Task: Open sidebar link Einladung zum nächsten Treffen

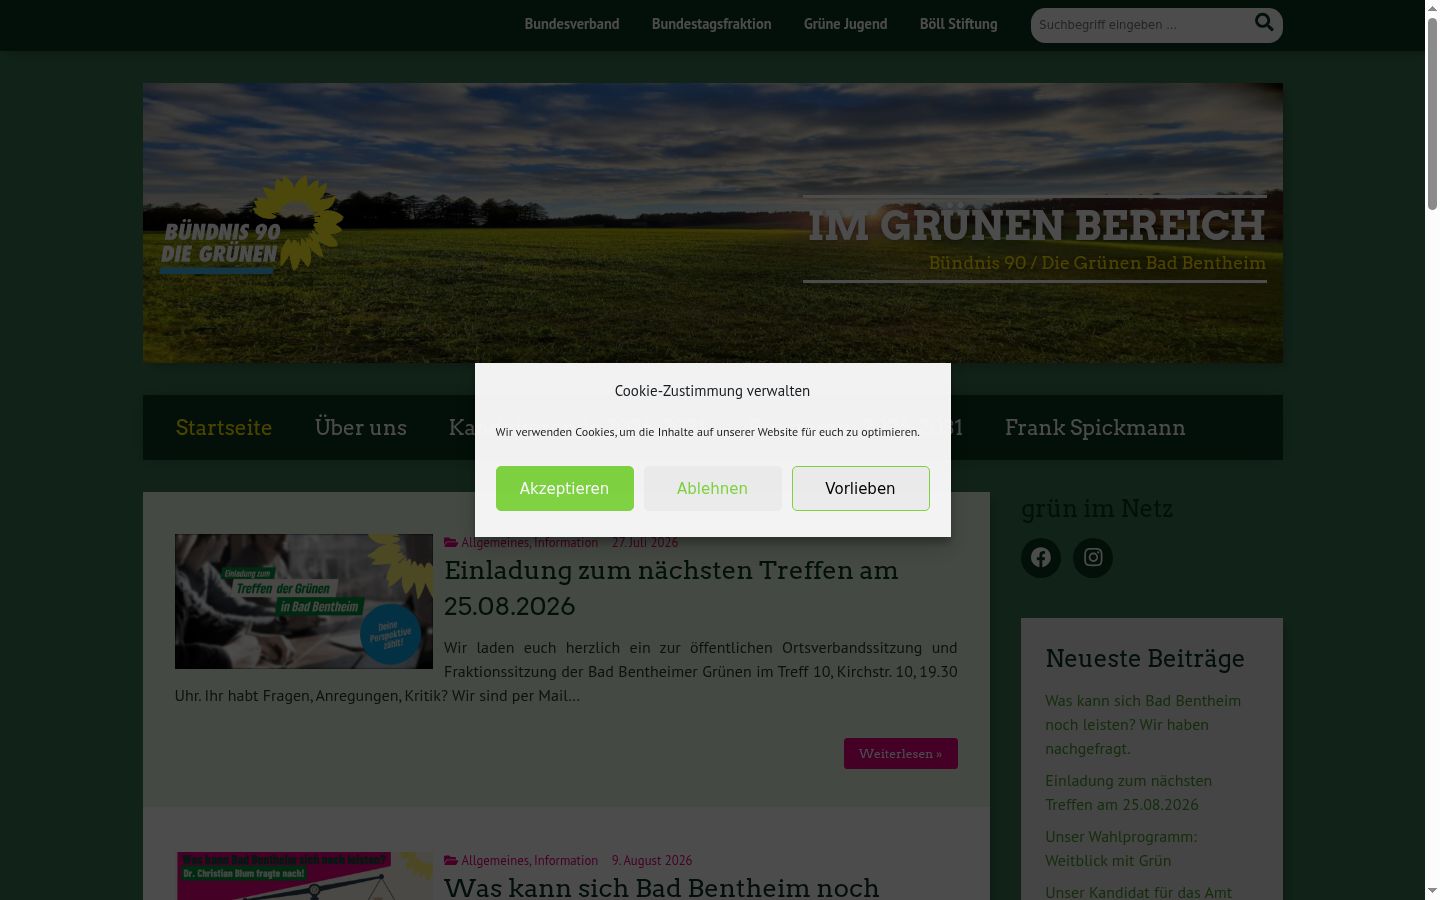Action: [x=1128, y=792]
